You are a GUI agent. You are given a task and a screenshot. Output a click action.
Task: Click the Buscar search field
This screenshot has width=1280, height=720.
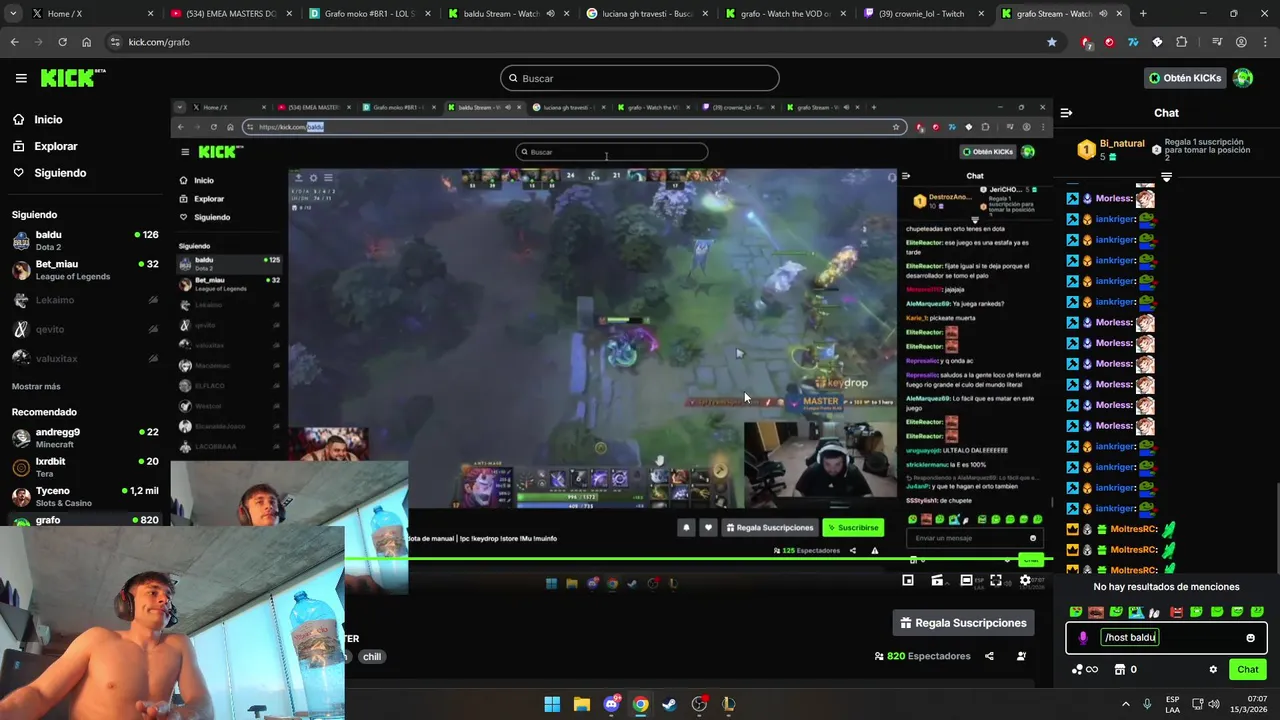tap(640, 78)
